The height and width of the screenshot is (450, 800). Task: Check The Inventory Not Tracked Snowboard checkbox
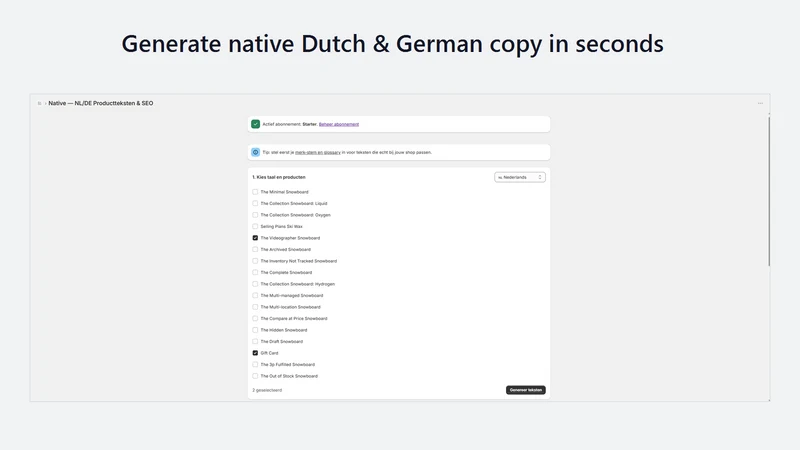255,261
